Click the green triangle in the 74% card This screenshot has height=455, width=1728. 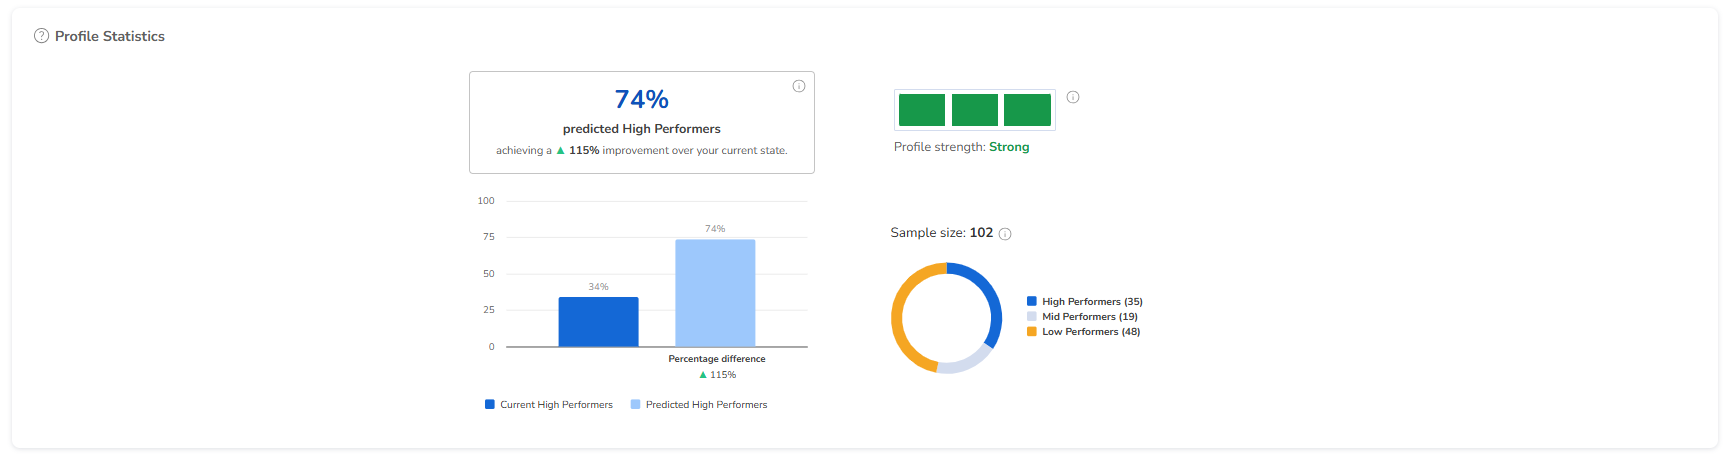(560, 151)
